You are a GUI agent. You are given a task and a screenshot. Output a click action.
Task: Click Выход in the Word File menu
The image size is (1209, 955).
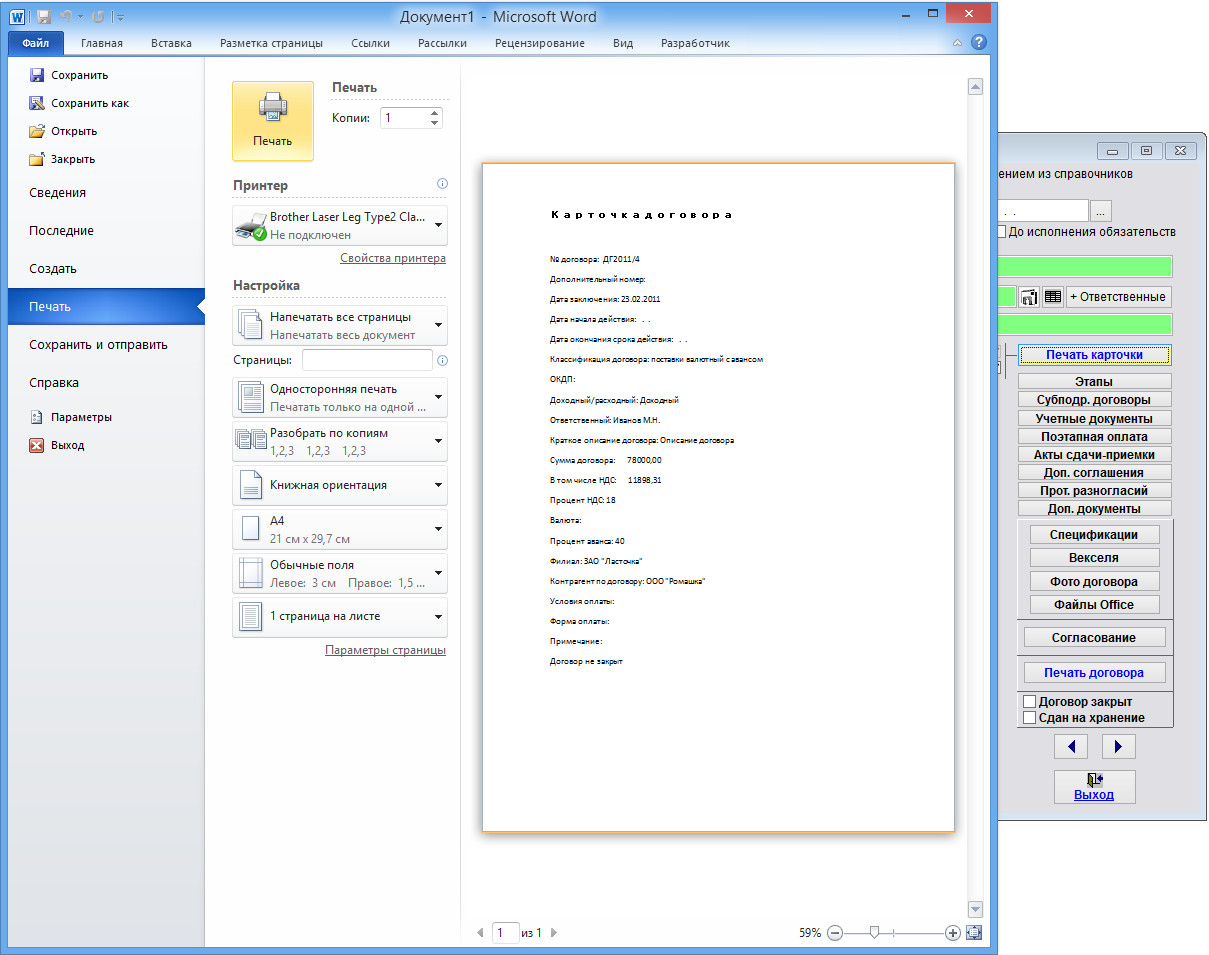click(x=57, y=445)
